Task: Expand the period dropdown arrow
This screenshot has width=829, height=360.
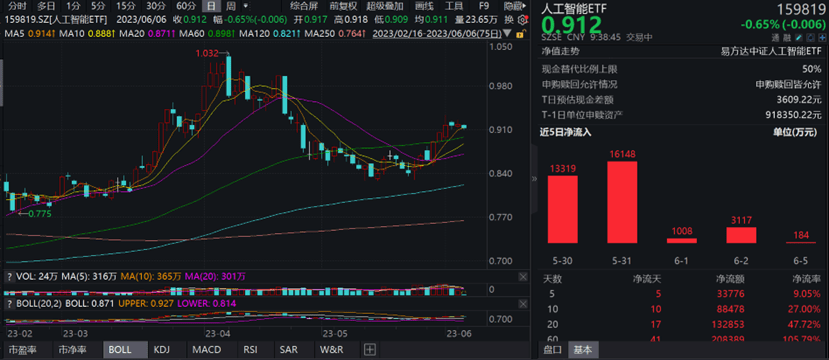Action: pyautogui.click(x=246, y=6)
